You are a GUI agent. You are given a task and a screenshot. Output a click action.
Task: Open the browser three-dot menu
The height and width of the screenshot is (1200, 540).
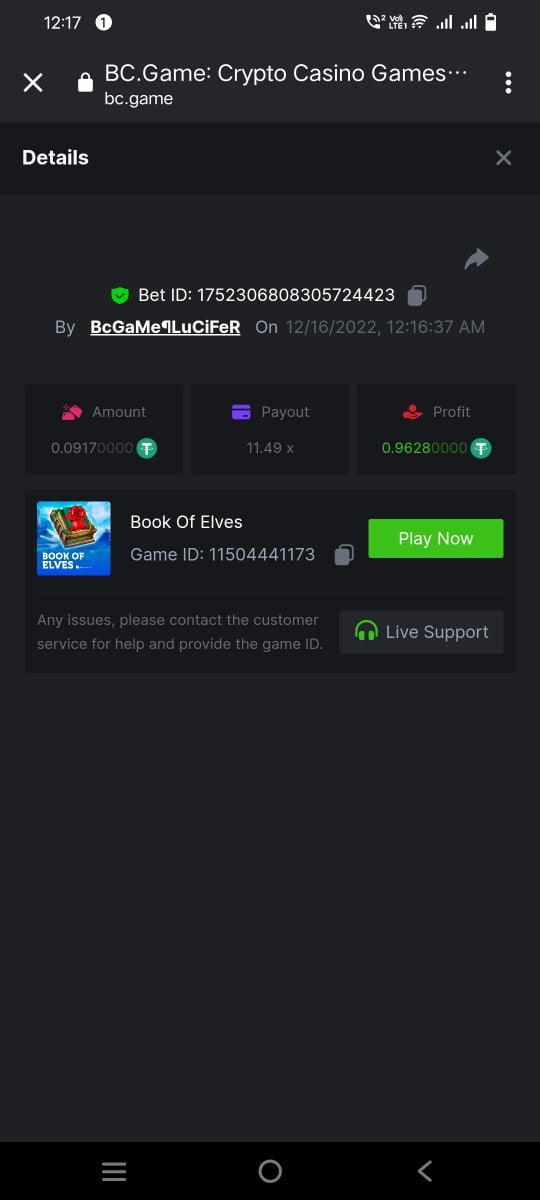click(508, 83)
